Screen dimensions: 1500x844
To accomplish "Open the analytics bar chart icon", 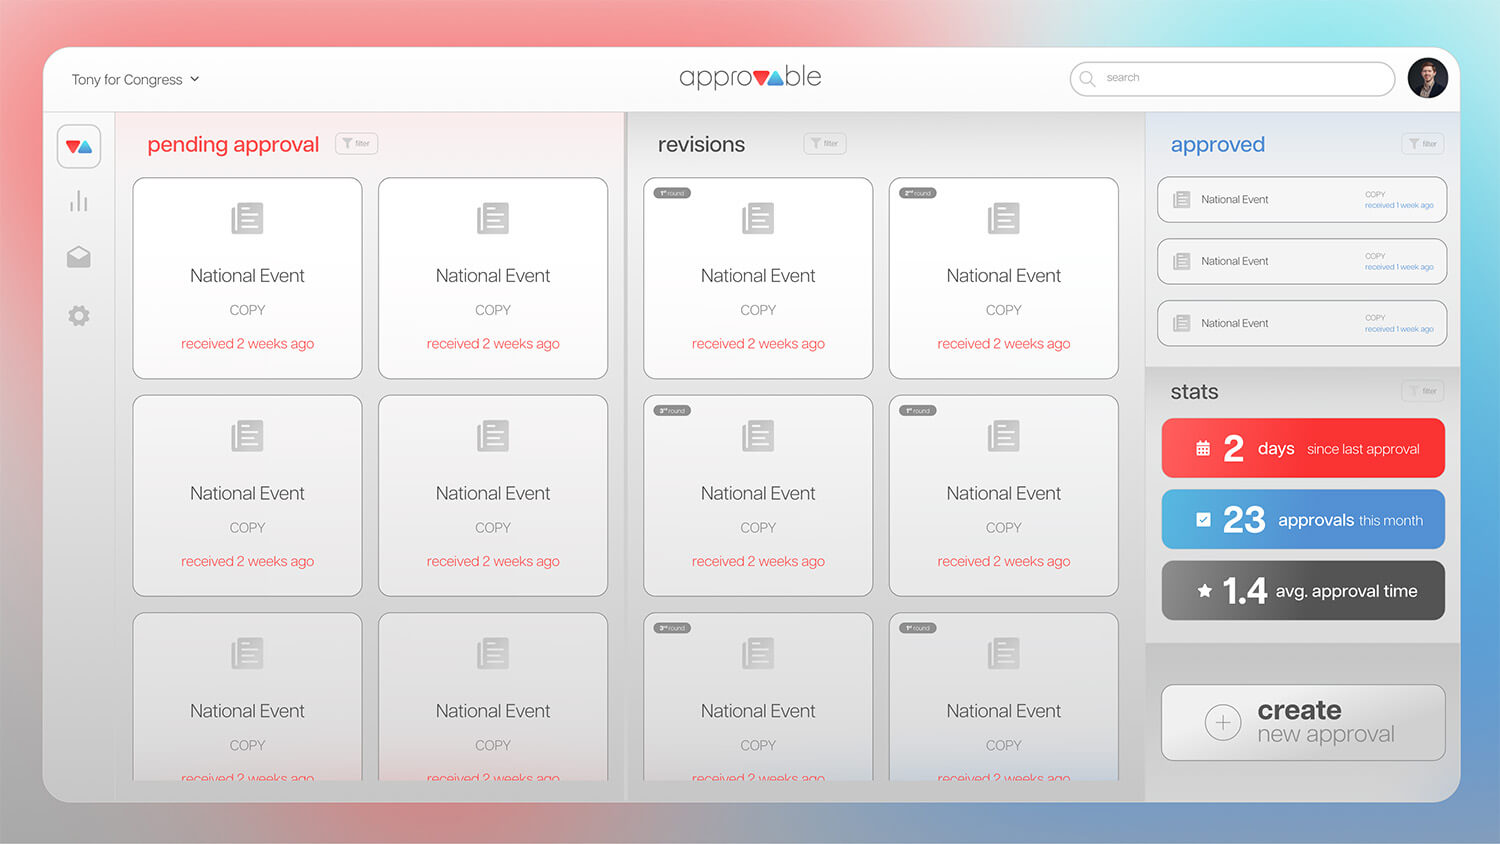I will coord(79,202).
